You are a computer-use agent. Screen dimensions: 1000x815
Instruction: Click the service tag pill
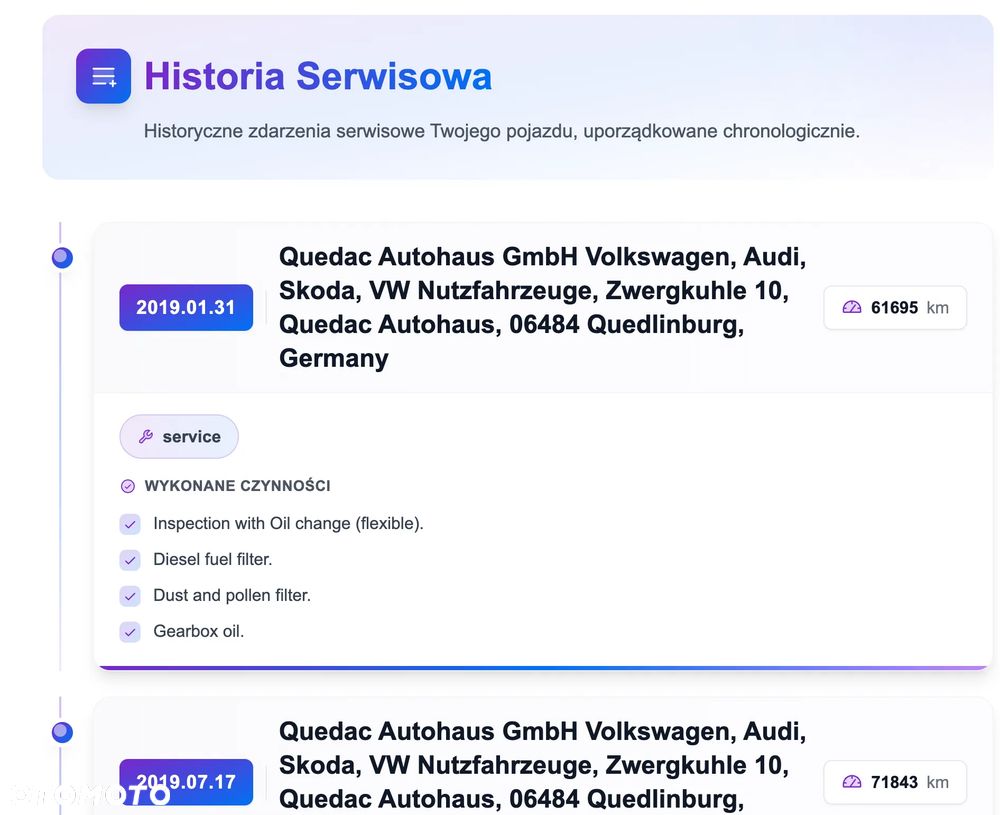click(x=179, y=437)
